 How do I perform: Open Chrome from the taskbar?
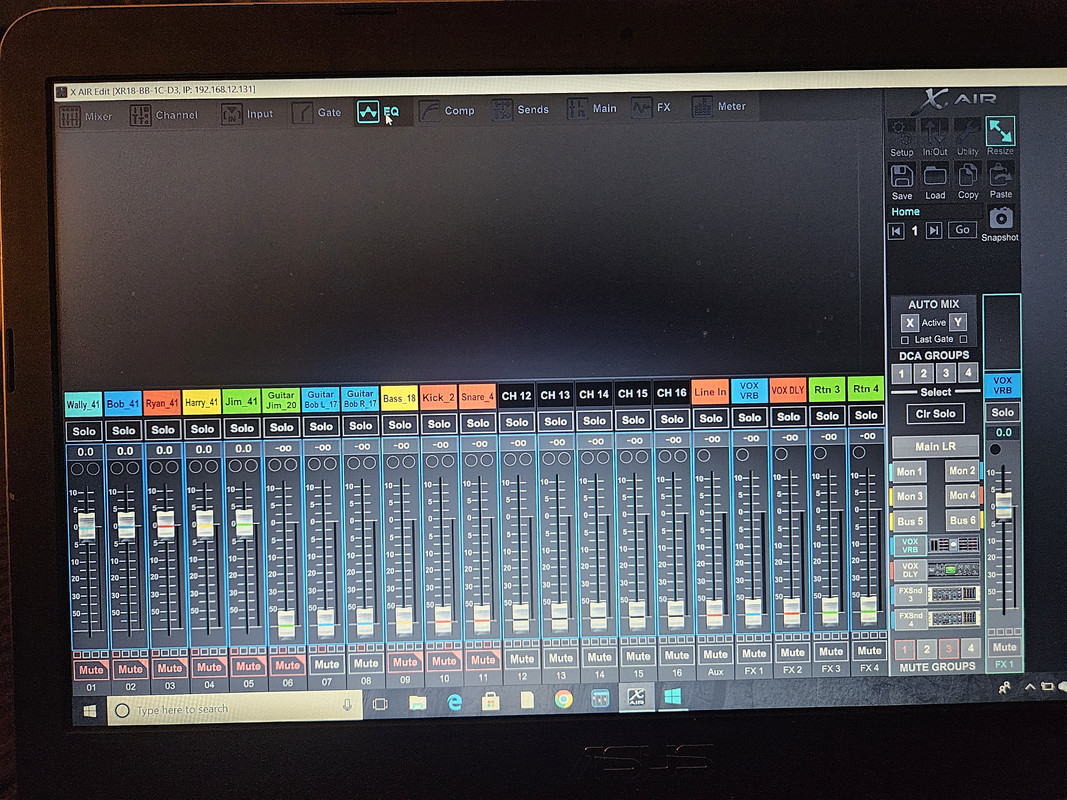pyautogui.click(x=563, y=699)
